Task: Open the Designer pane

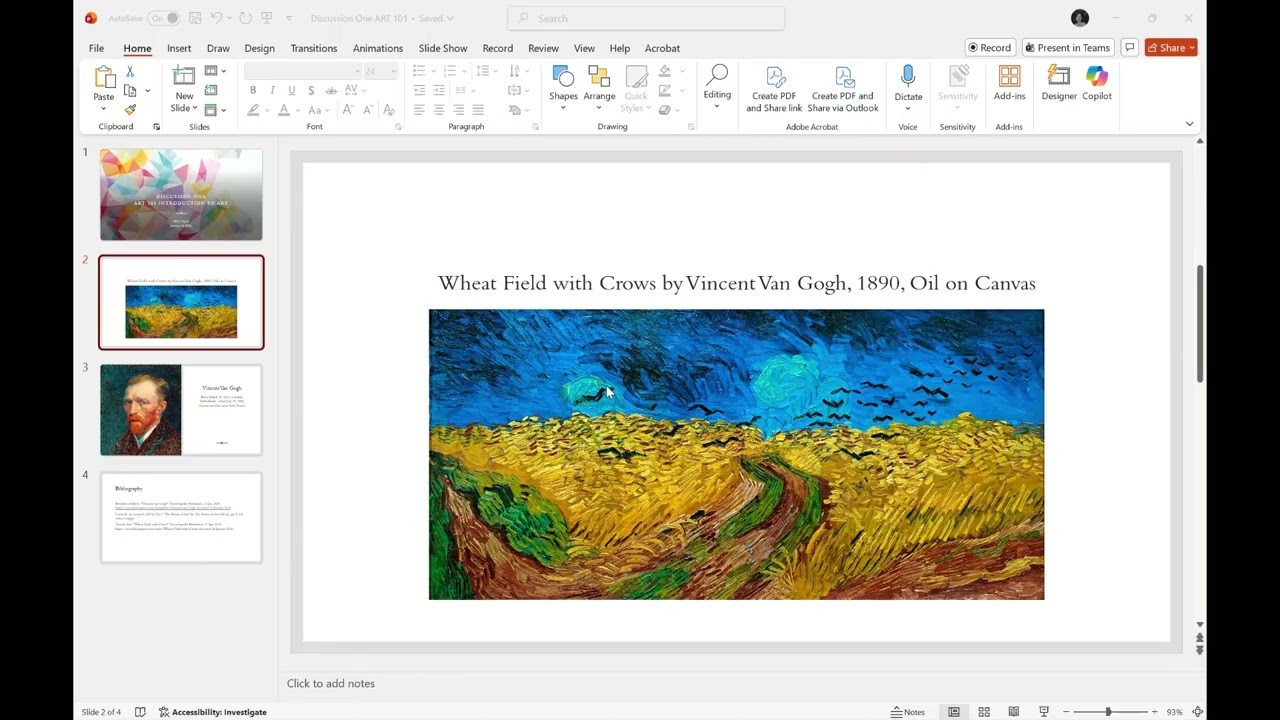Action: pyautogui.click(x=1059, y=85)
